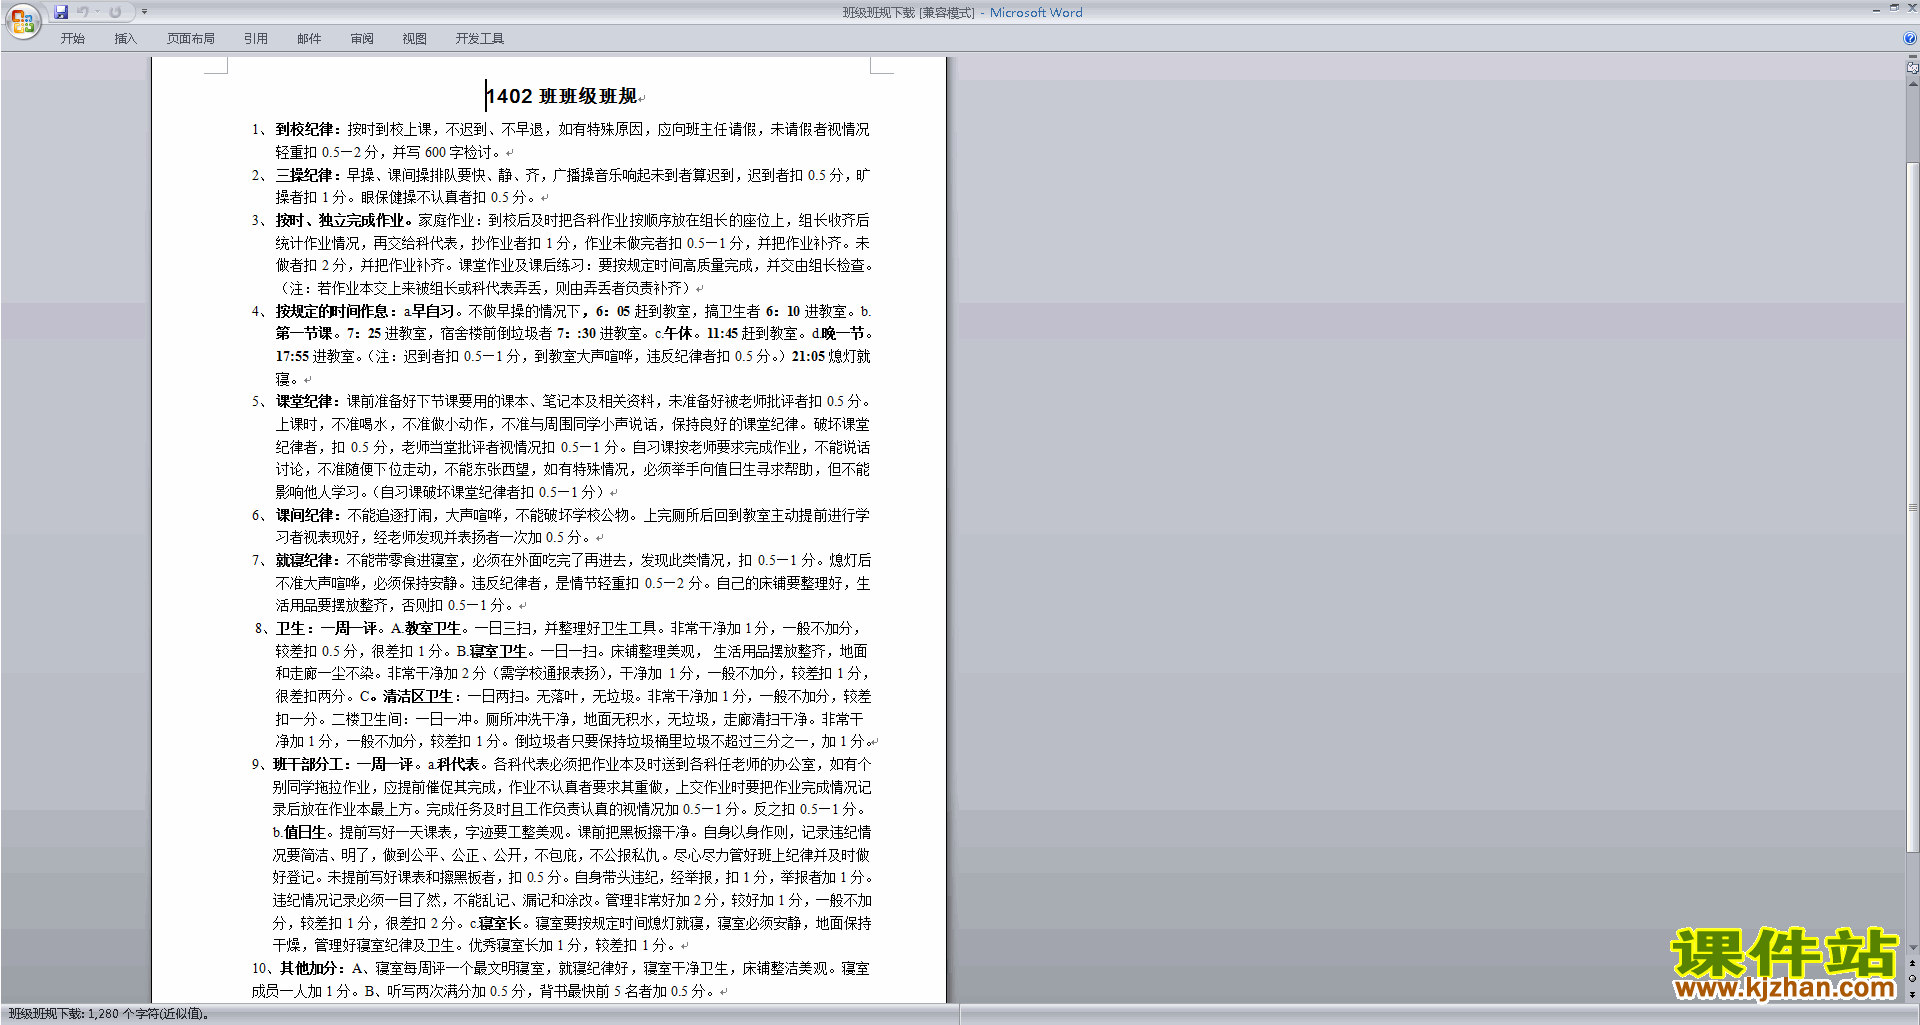Viewport: 1920px width, 1025px height.
Task: Open the 插入 ribbon tab
Action: pyautogui.click(x=125, y=38)
